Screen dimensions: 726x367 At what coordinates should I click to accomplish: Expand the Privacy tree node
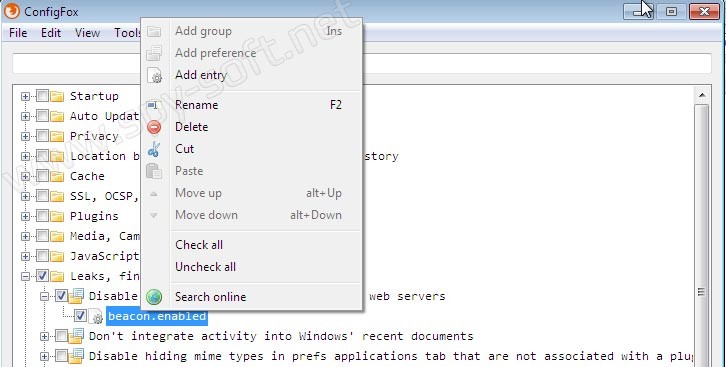coord(25,137)
